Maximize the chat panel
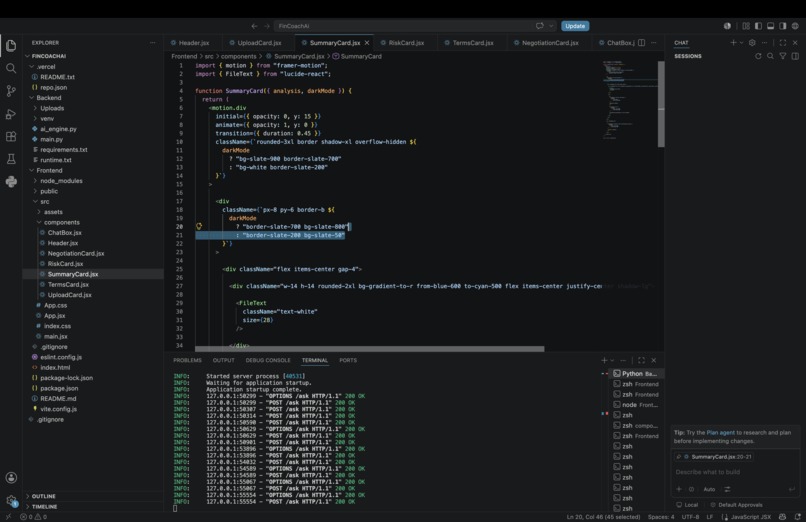 click(783, 43)
